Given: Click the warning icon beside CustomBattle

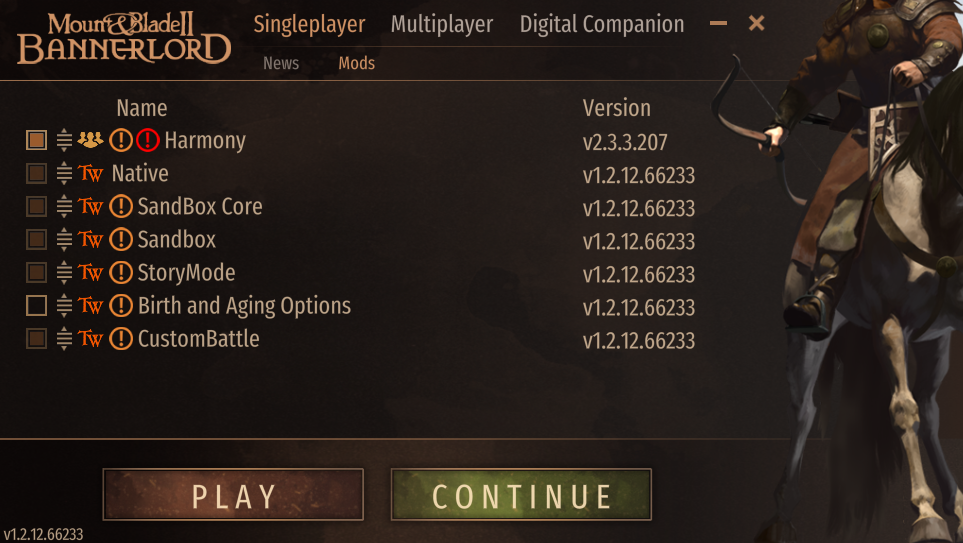Looking at the screenshot, I should (121, 338).
